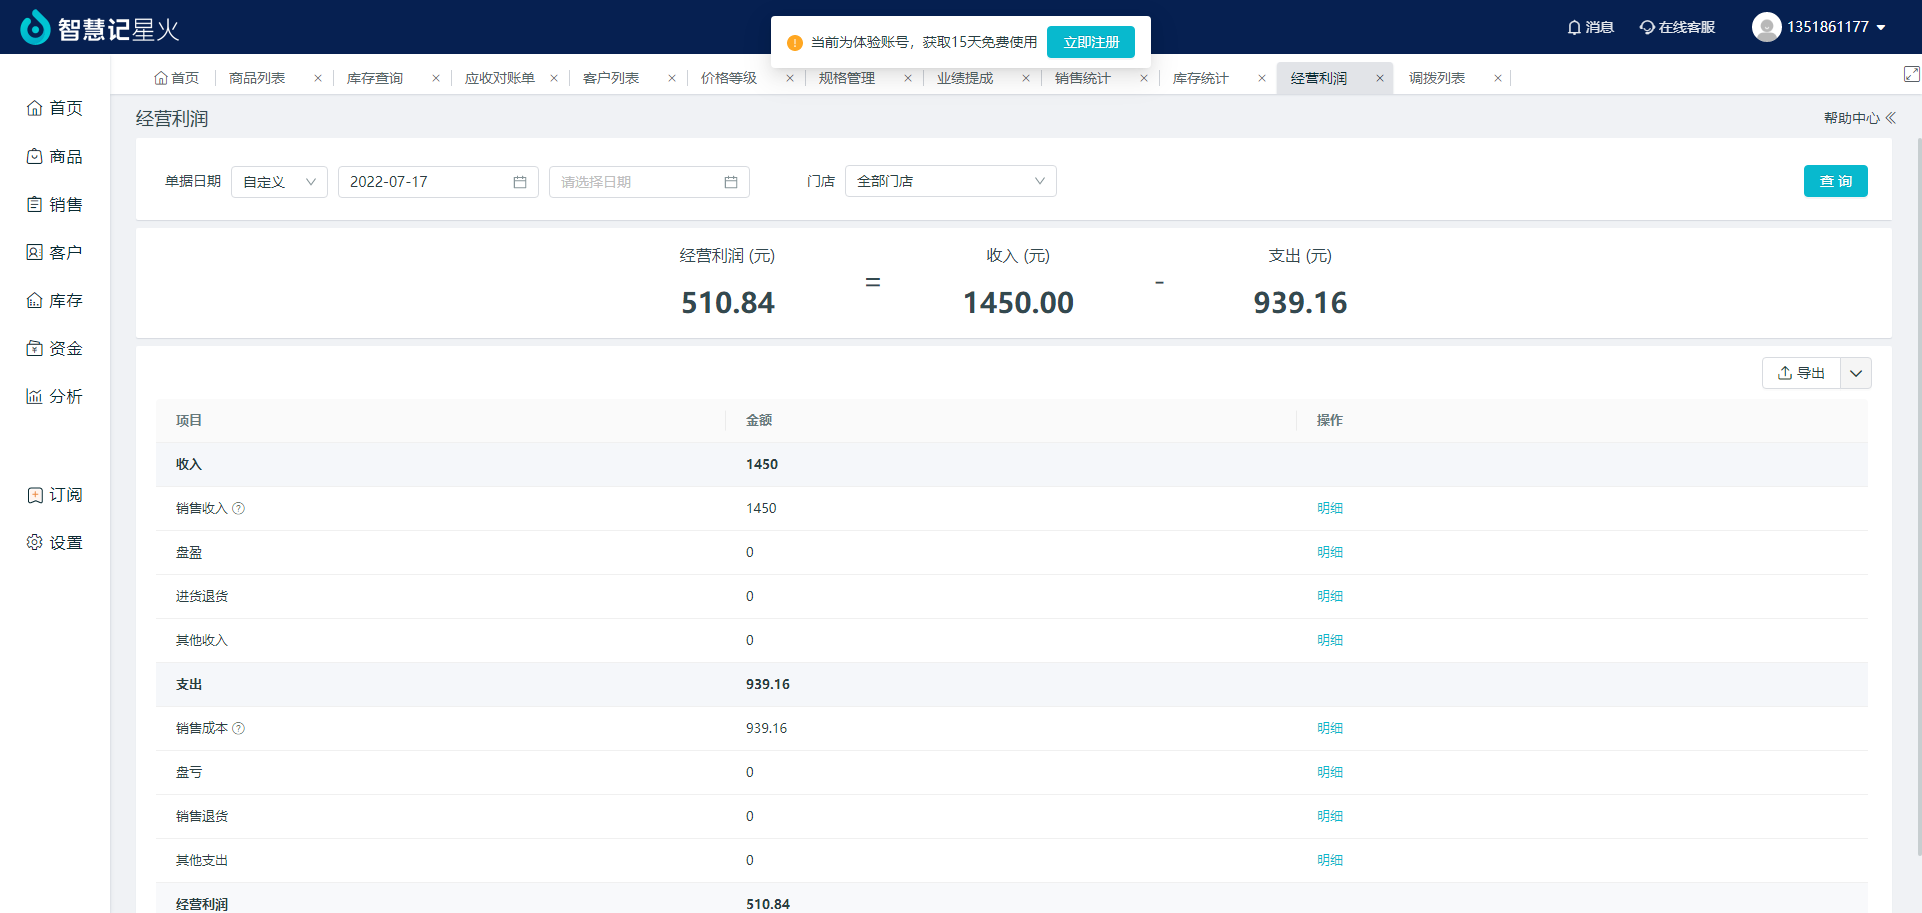Click the 导出 button
1922x913 pixels.
[x=1801, y=373]
